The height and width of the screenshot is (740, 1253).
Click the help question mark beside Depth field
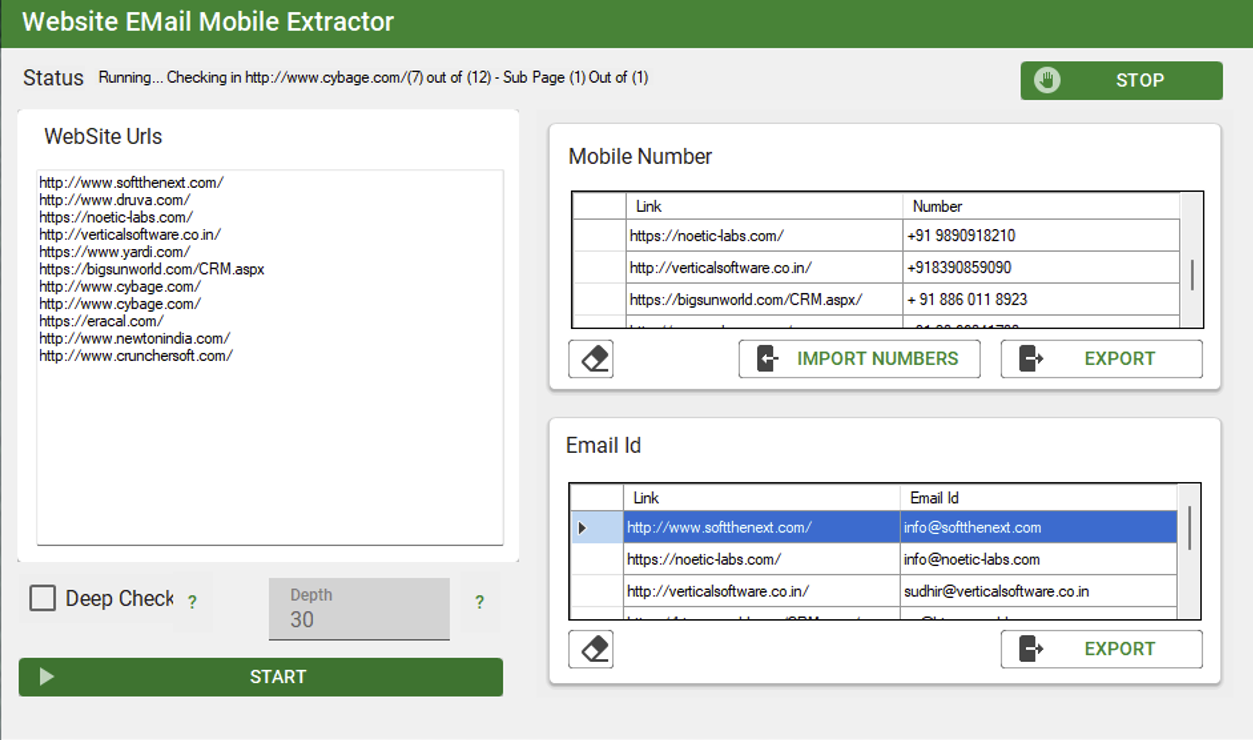click(480, 602)
